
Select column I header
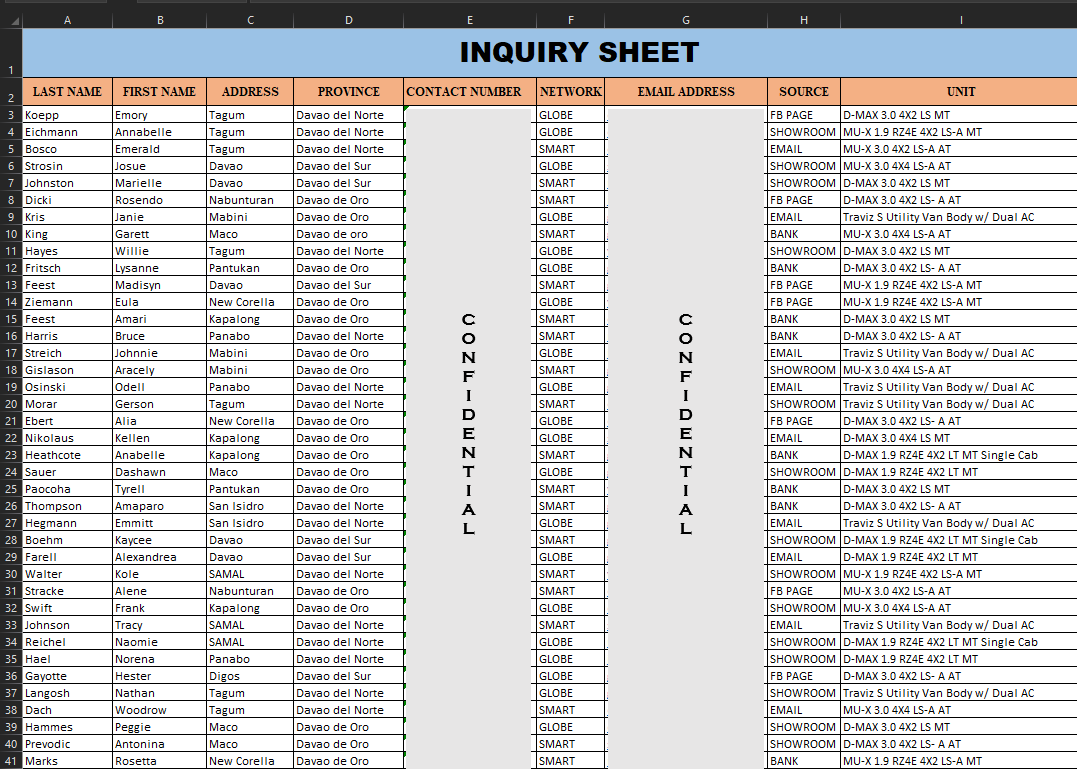[960, 21]
